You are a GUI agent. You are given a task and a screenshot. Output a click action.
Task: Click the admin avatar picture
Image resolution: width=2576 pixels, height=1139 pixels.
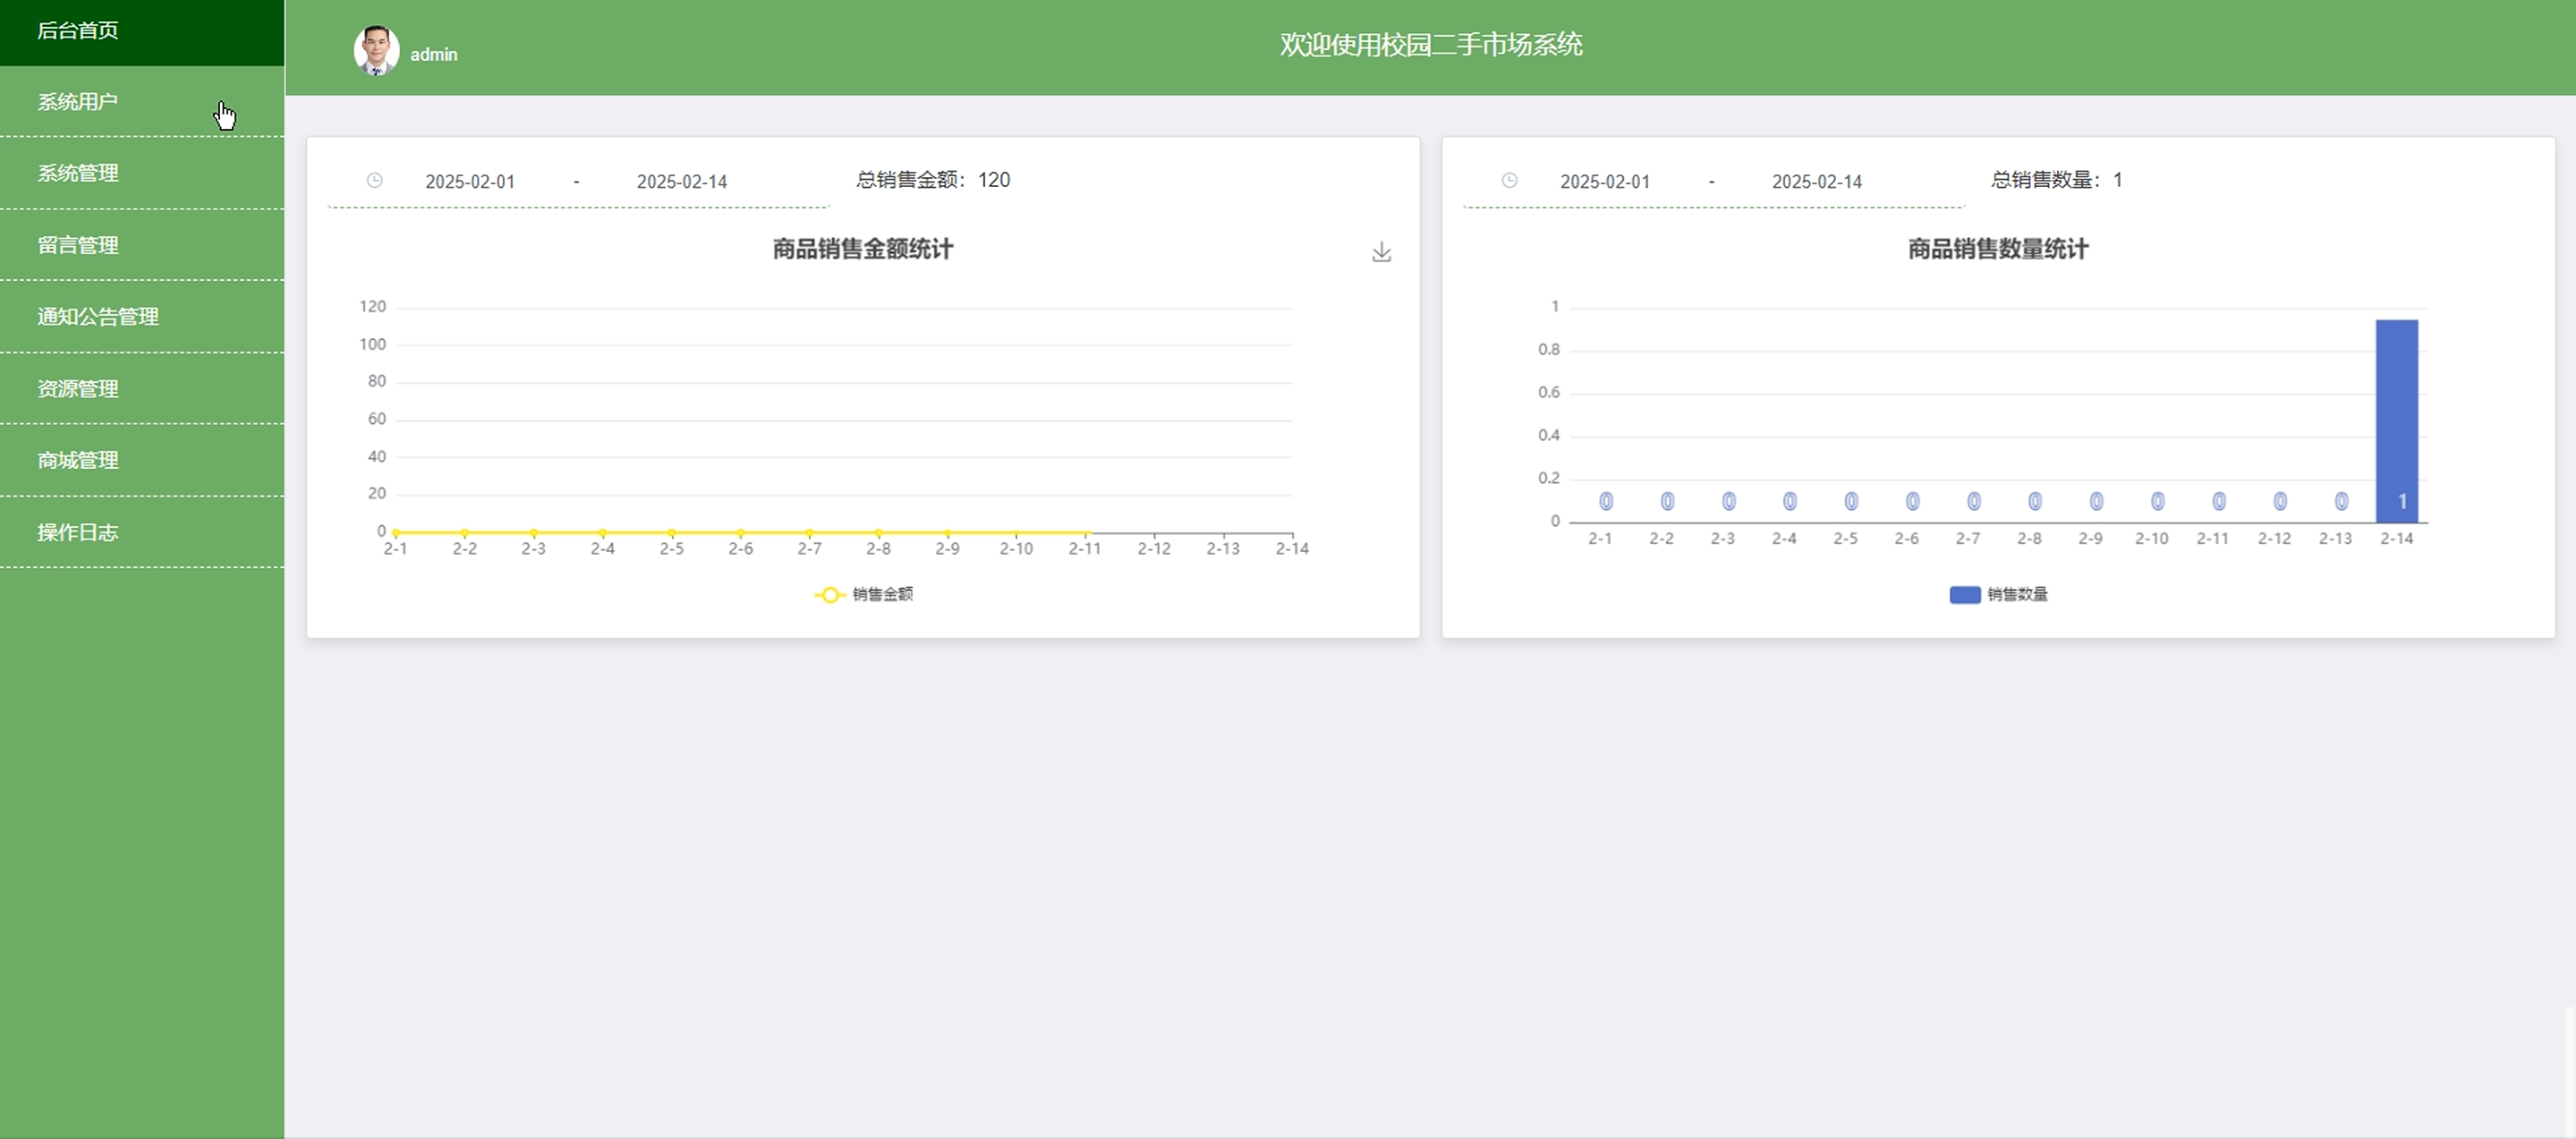click(x=376, y=50)
